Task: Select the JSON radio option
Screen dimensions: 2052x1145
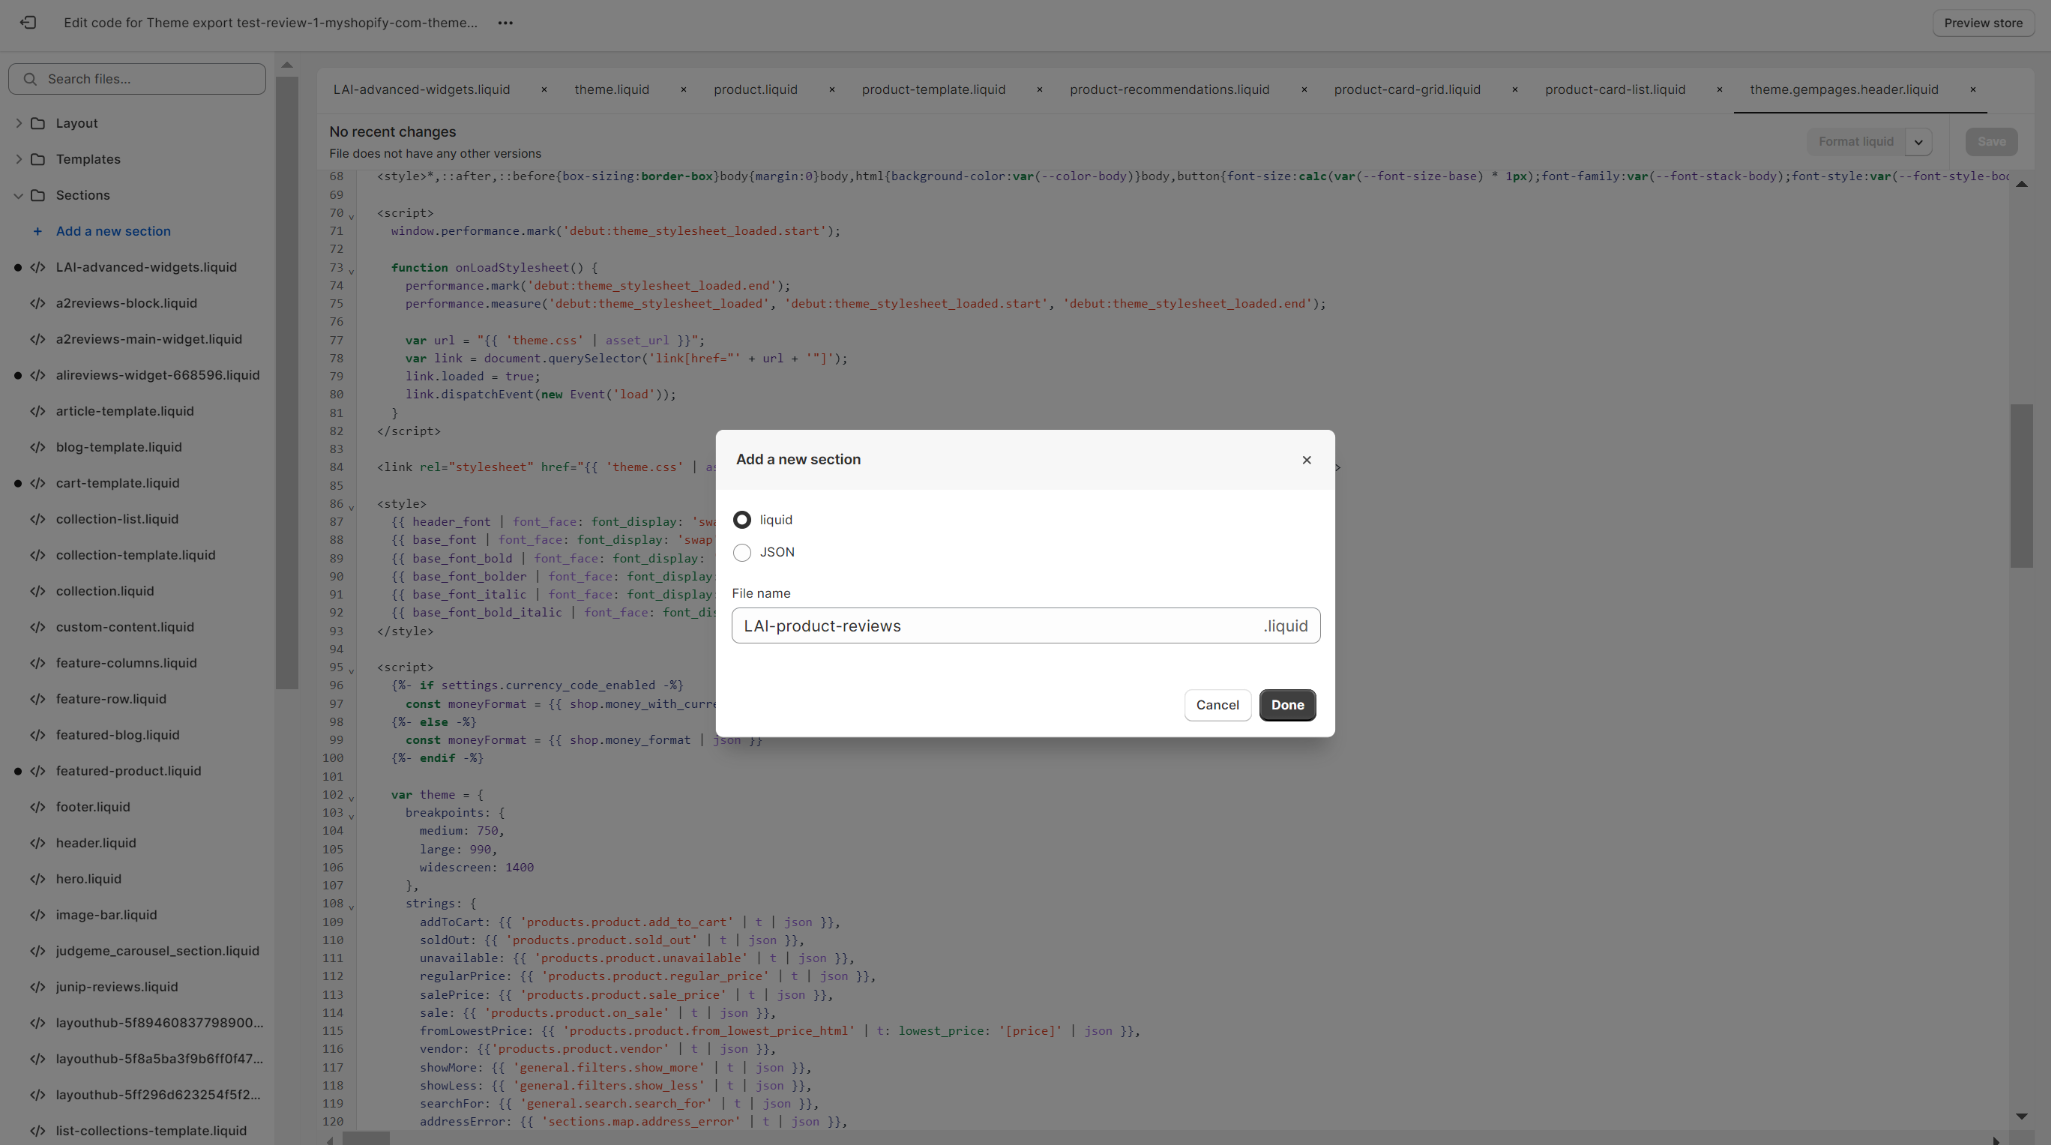Action: tap(742, 552)
